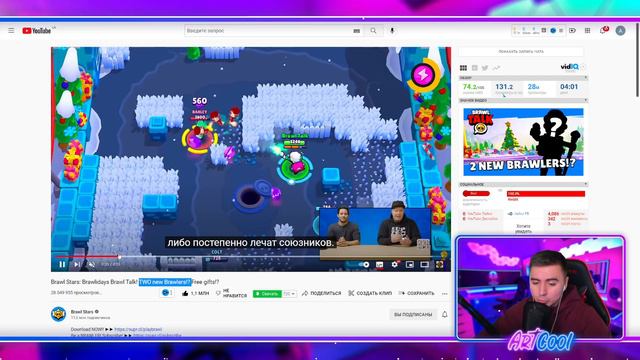Click the 28м views stat
The height and width of the screenshot is (360, 640).
tap(533, 87)
